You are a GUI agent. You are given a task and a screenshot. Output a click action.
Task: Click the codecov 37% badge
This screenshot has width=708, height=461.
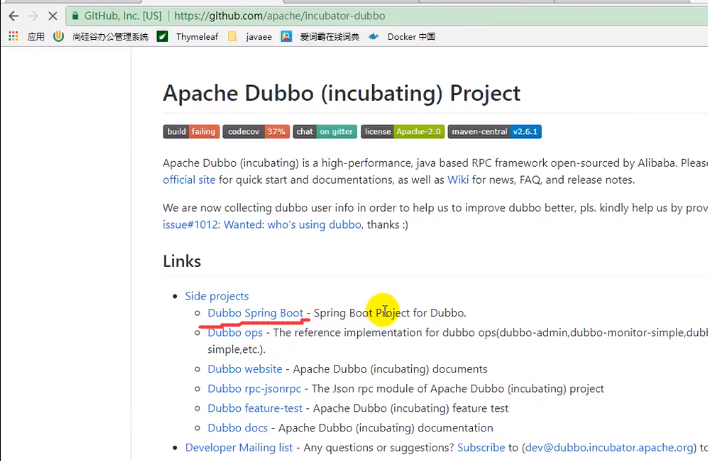coord(256,131)
